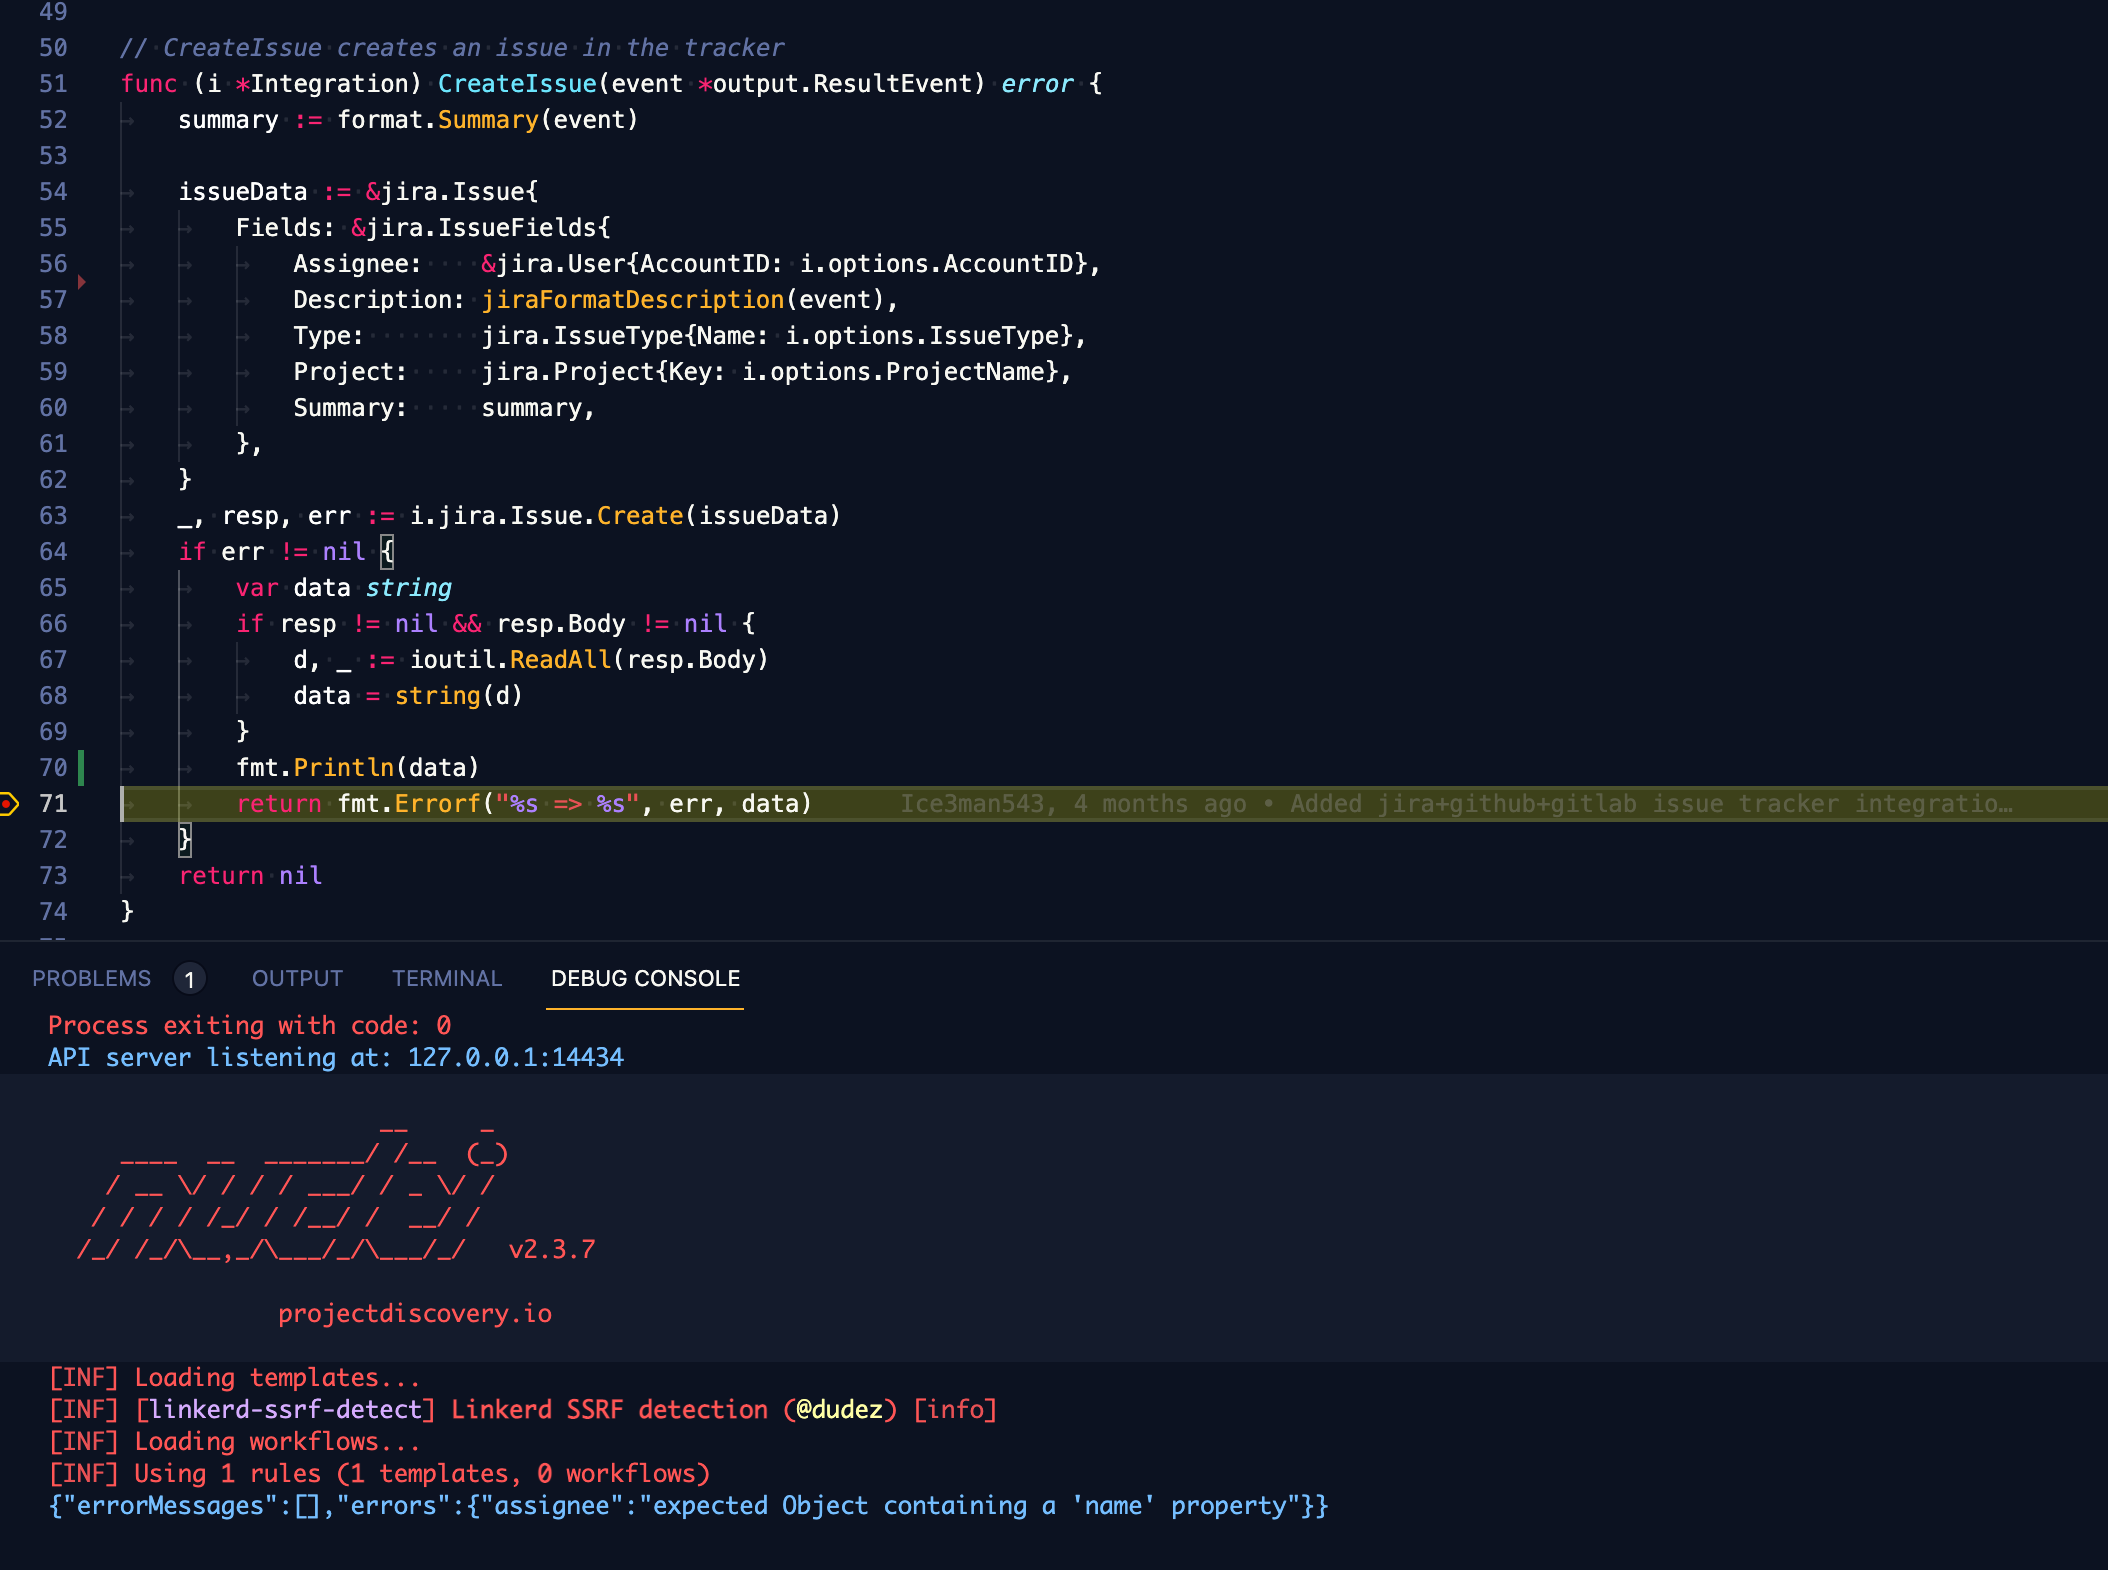Click the Errorf call on line 71
The width and height of the screenshot is (2108, 1570).
[x=438, y=804]
